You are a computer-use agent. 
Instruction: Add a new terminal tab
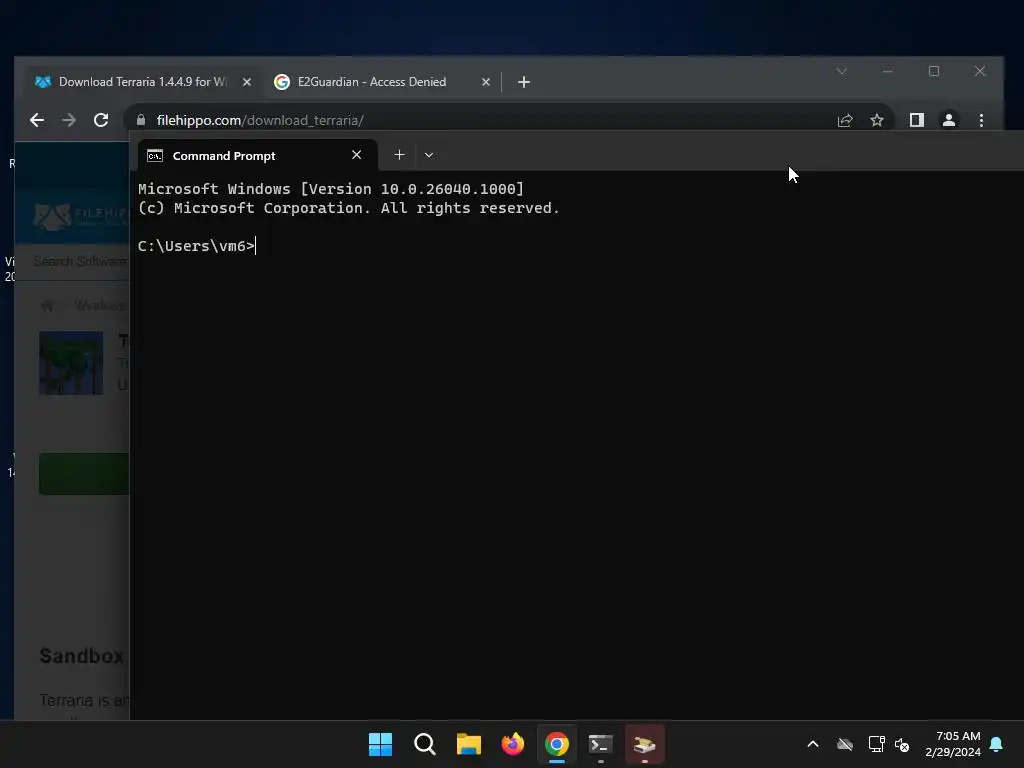[400, 155]
